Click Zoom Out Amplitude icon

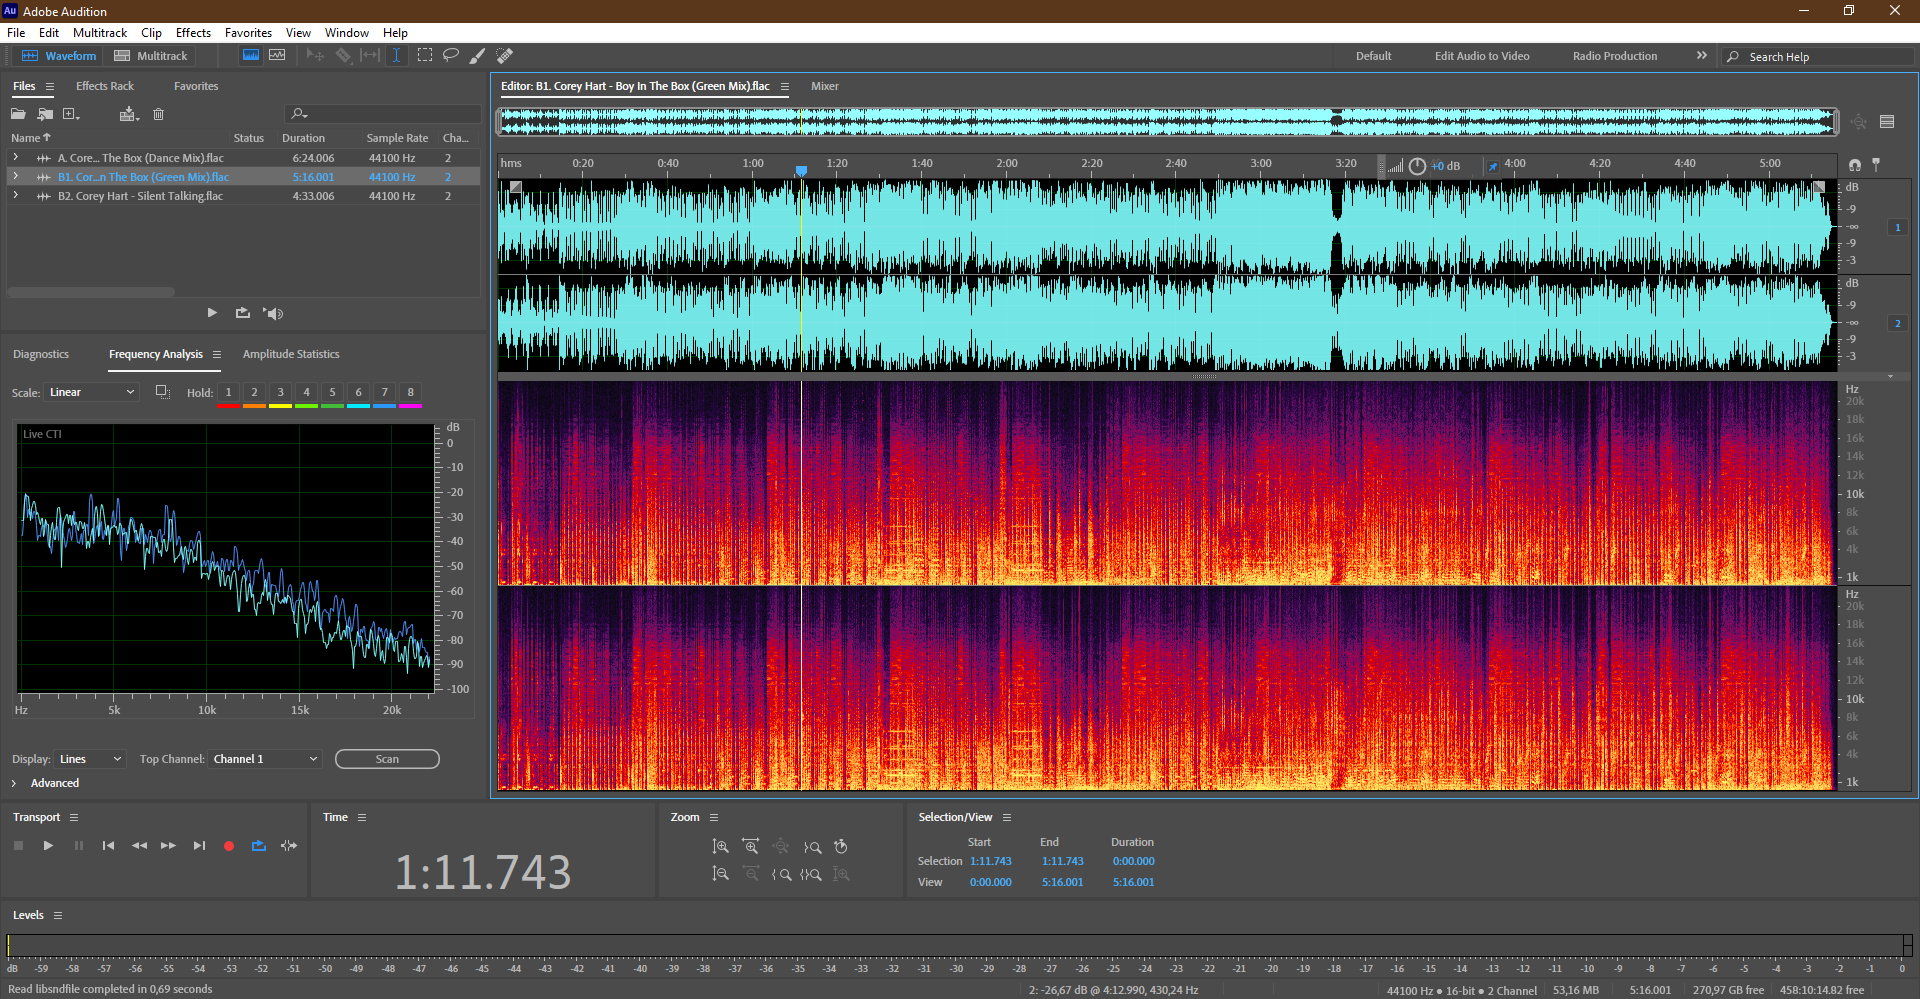pyautogui.click(x=720, y=874)
